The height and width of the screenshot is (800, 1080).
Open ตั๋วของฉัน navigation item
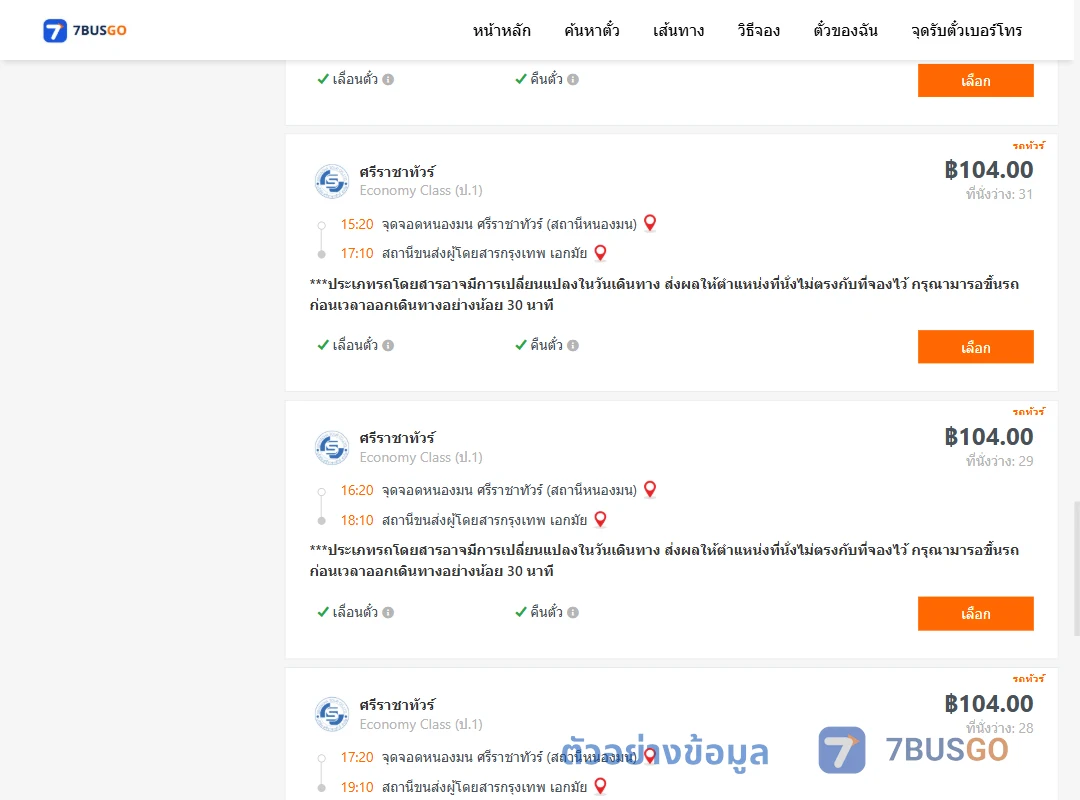[845, 30]
